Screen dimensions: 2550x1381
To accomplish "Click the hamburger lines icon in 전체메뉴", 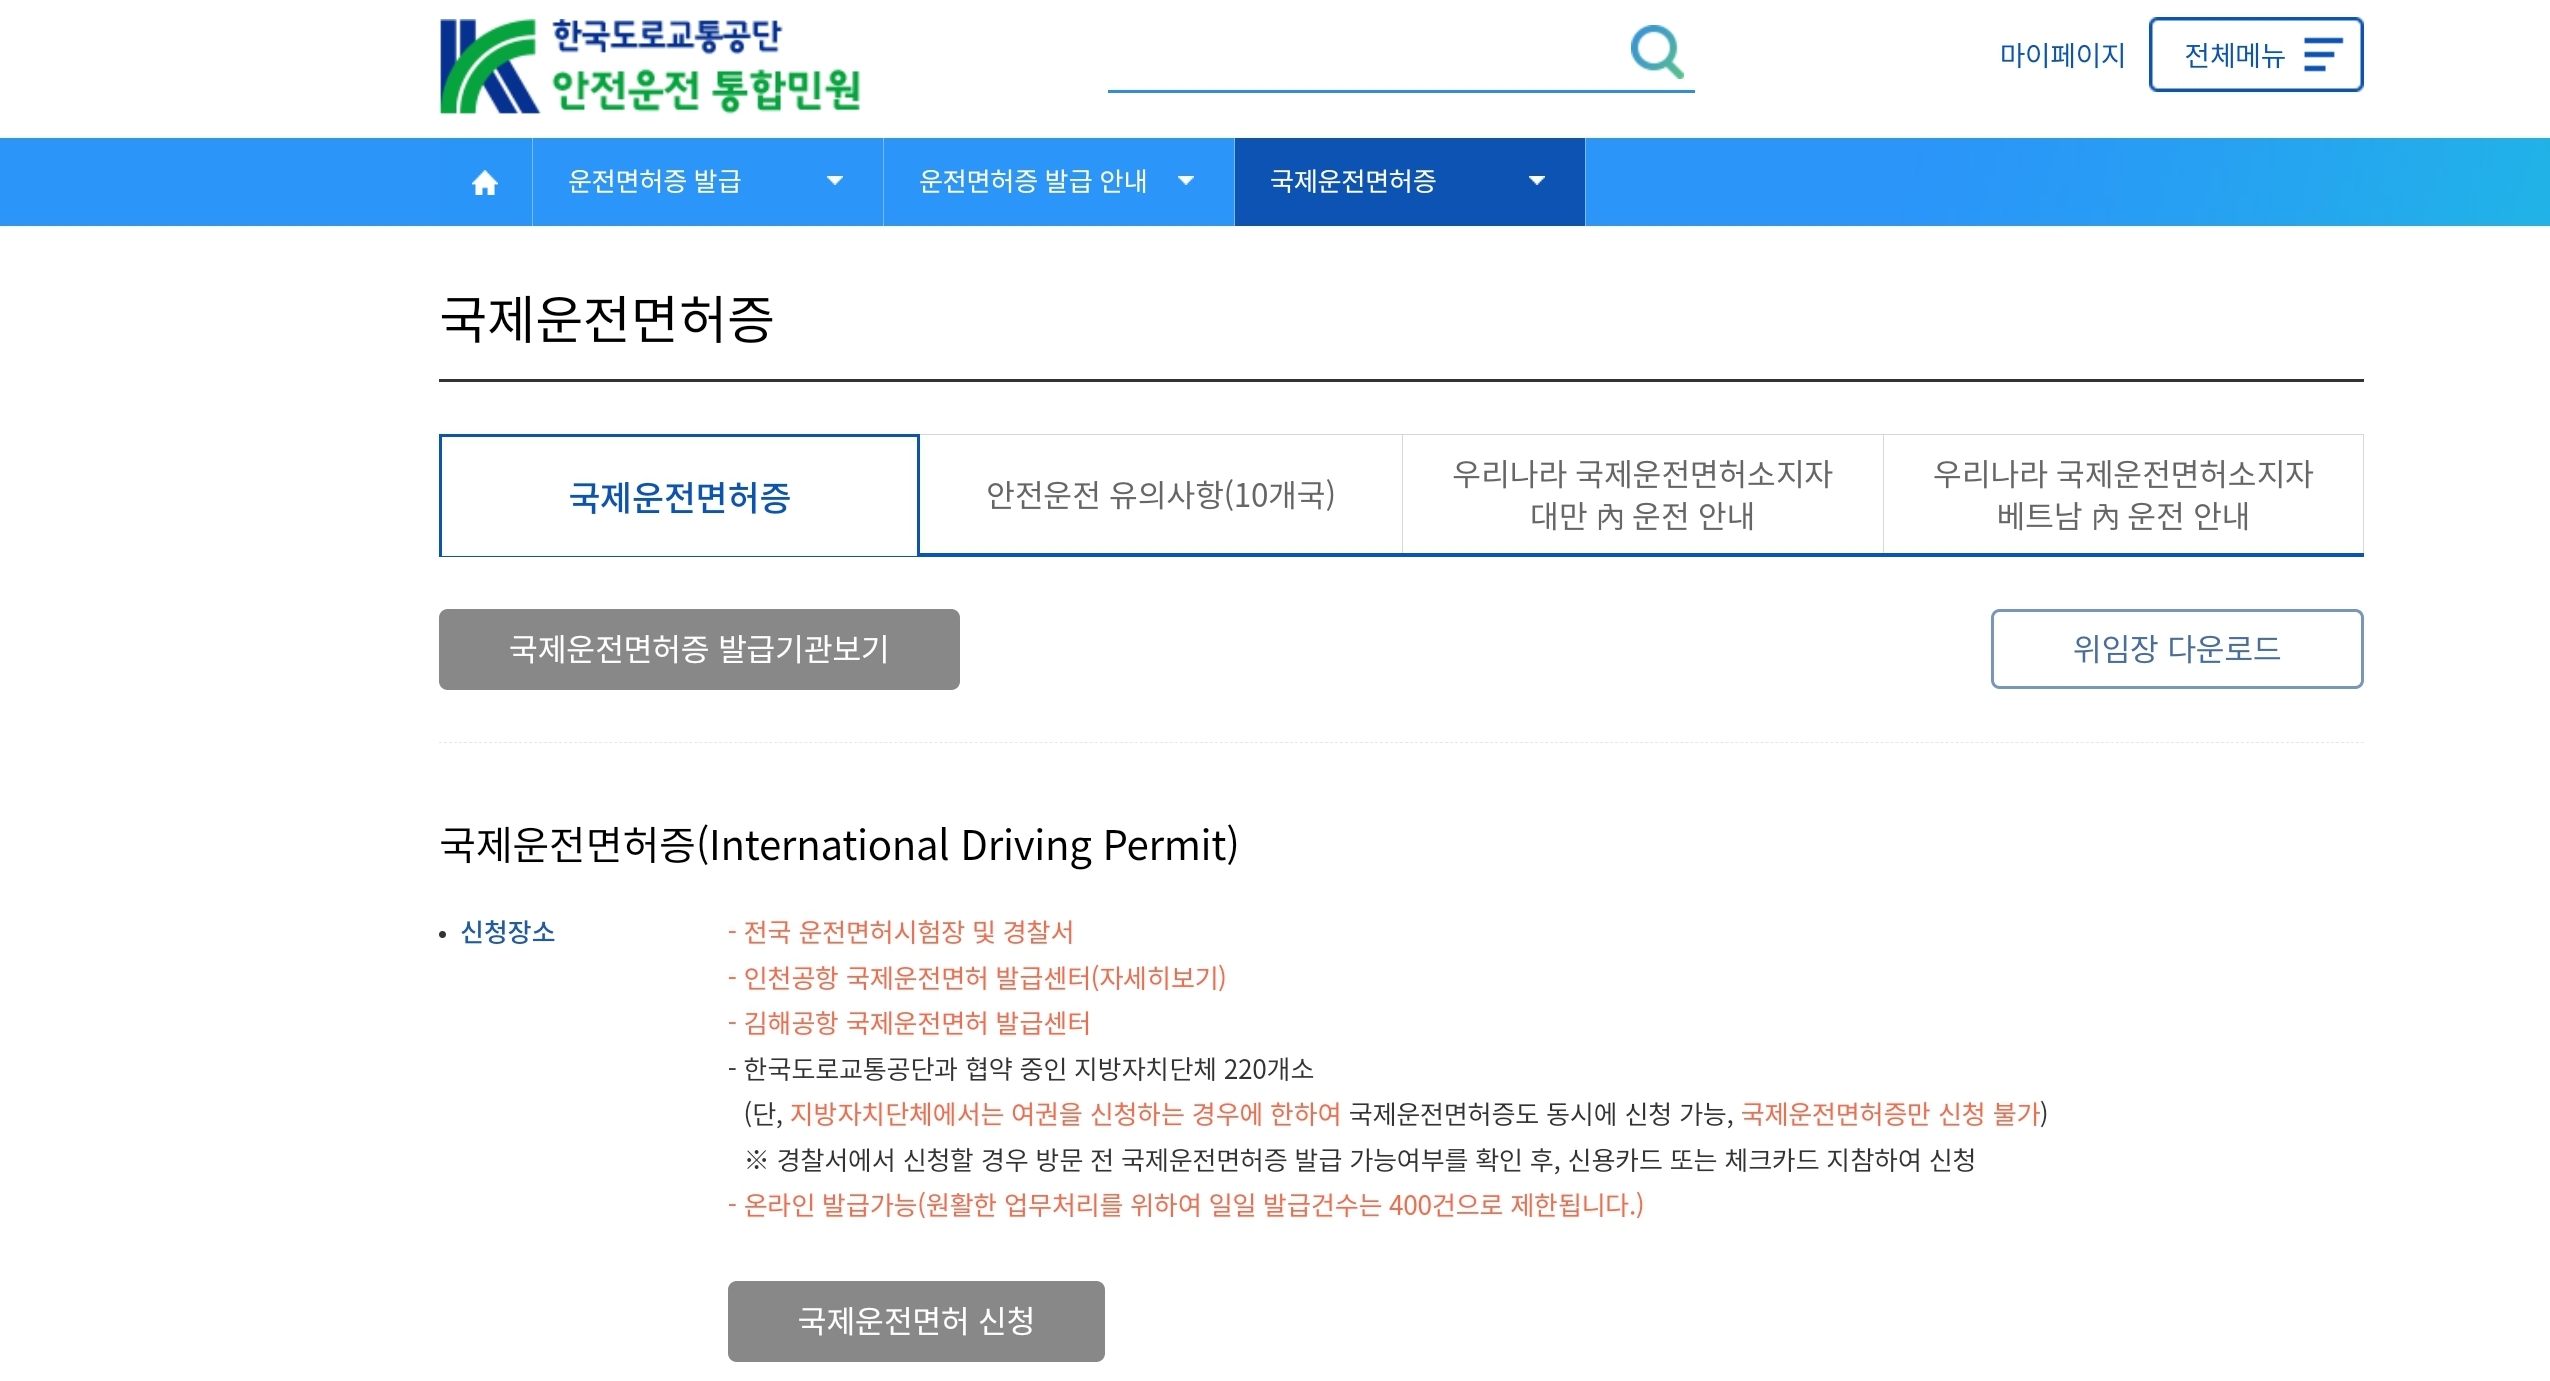I will coord(2322,54).
